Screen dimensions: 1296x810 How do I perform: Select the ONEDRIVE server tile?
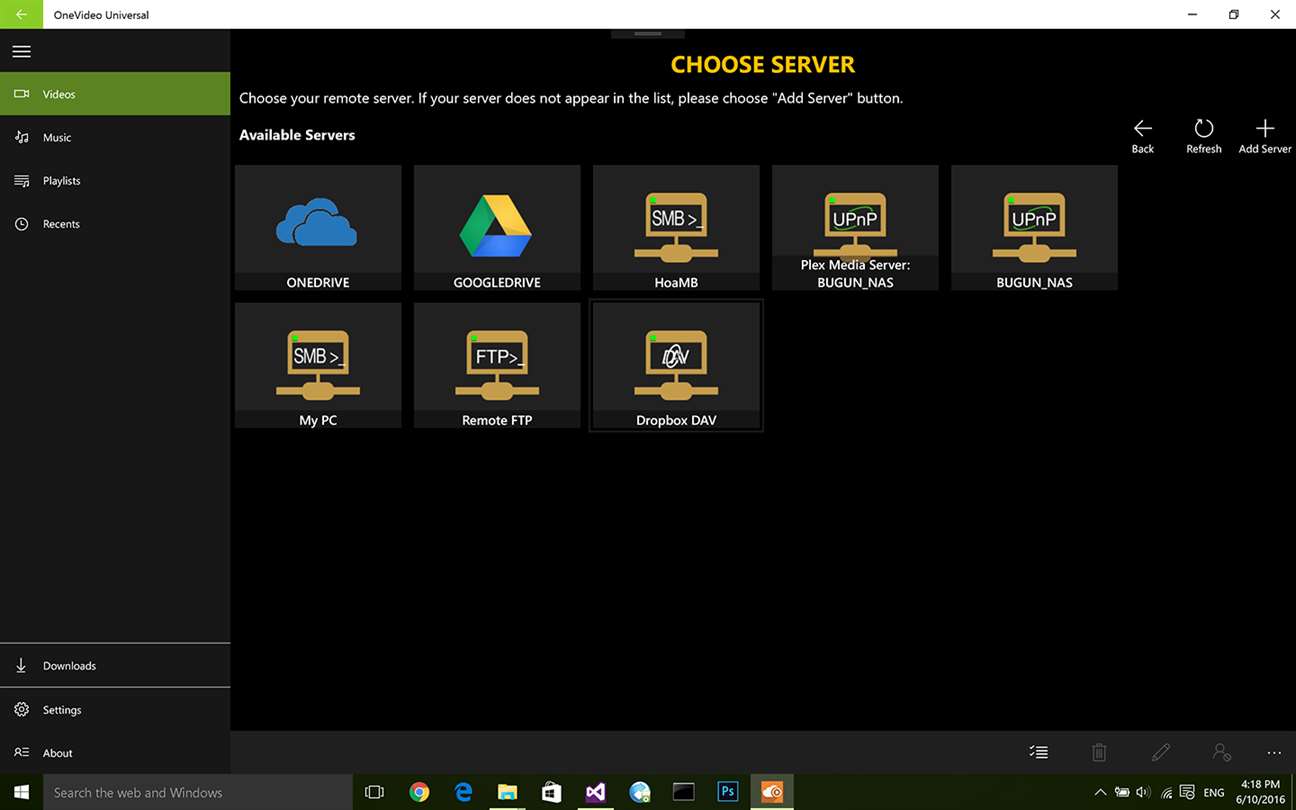318,228
